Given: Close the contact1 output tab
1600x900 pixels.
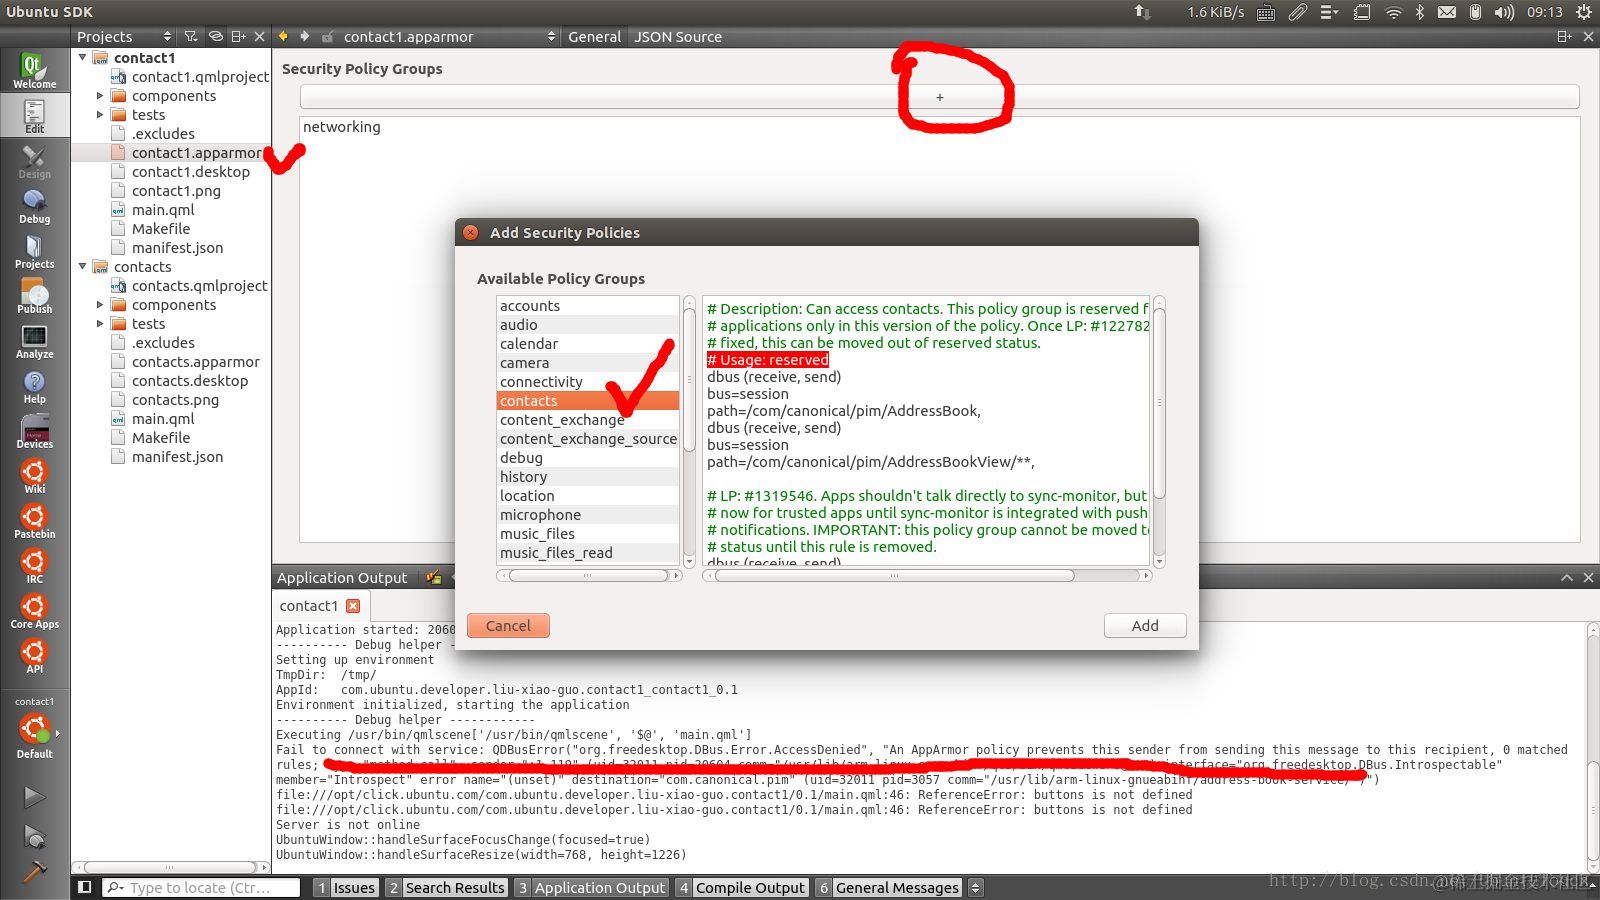Looking at the screenshot, I should [x=353, y=606].
